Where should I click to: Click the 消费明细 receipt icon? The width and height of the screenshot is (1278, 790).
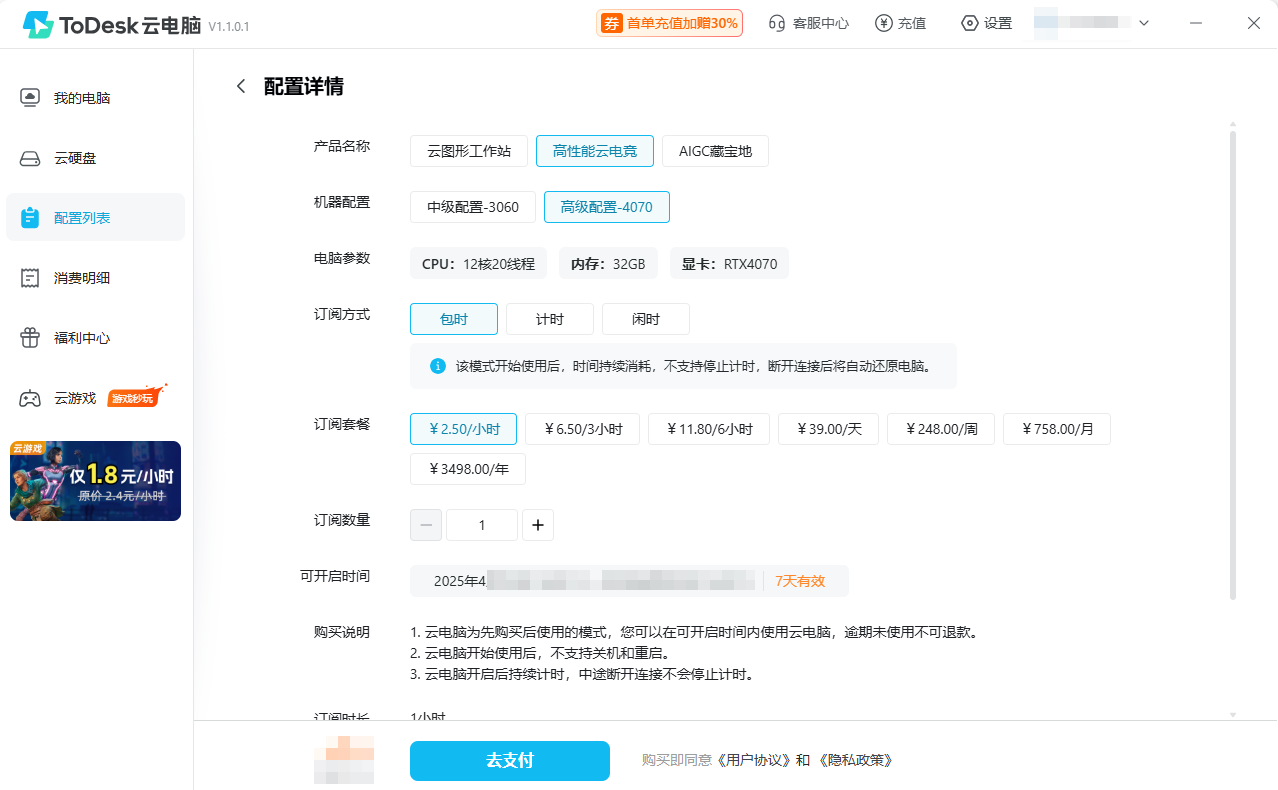click(x=30, y=278)
